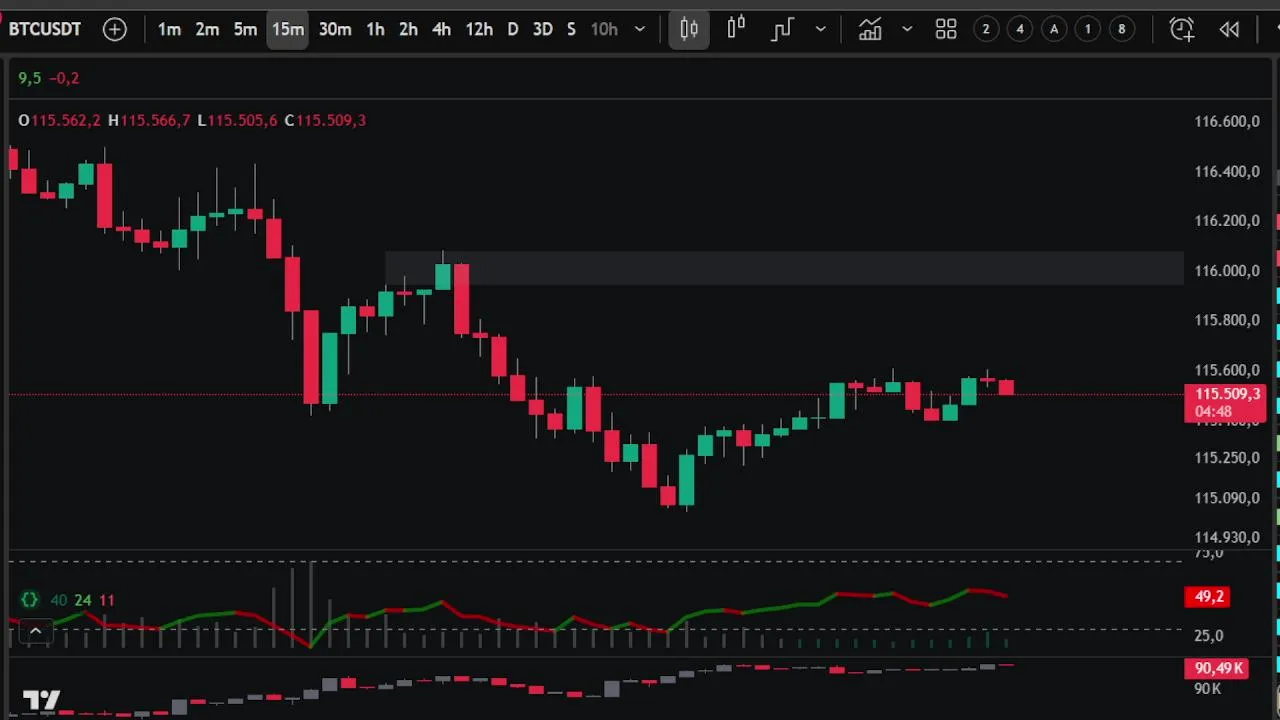Switch to the 1m timeframe
This screenshot has width=1280, height=720.
(169, 29)
